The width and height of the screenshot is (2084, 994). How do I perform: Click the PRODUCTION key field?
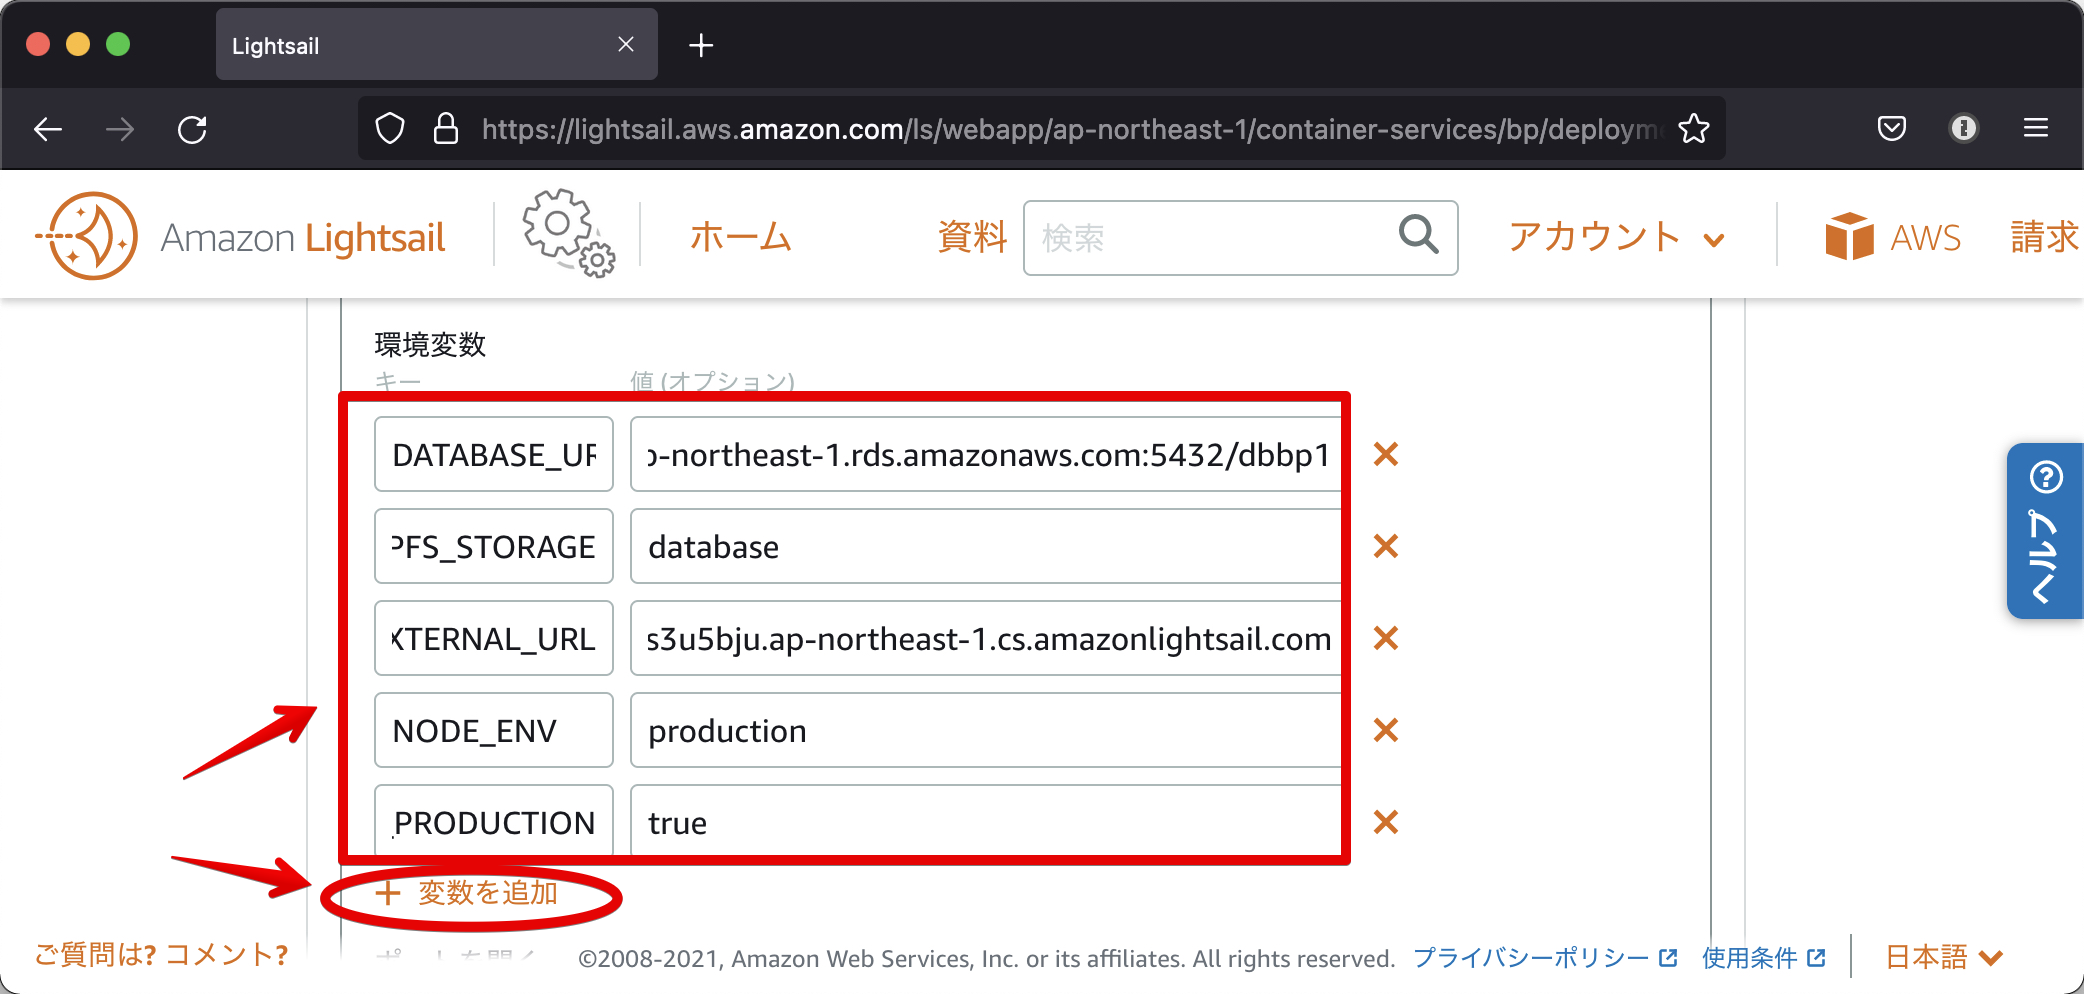[x=494, y=821]
